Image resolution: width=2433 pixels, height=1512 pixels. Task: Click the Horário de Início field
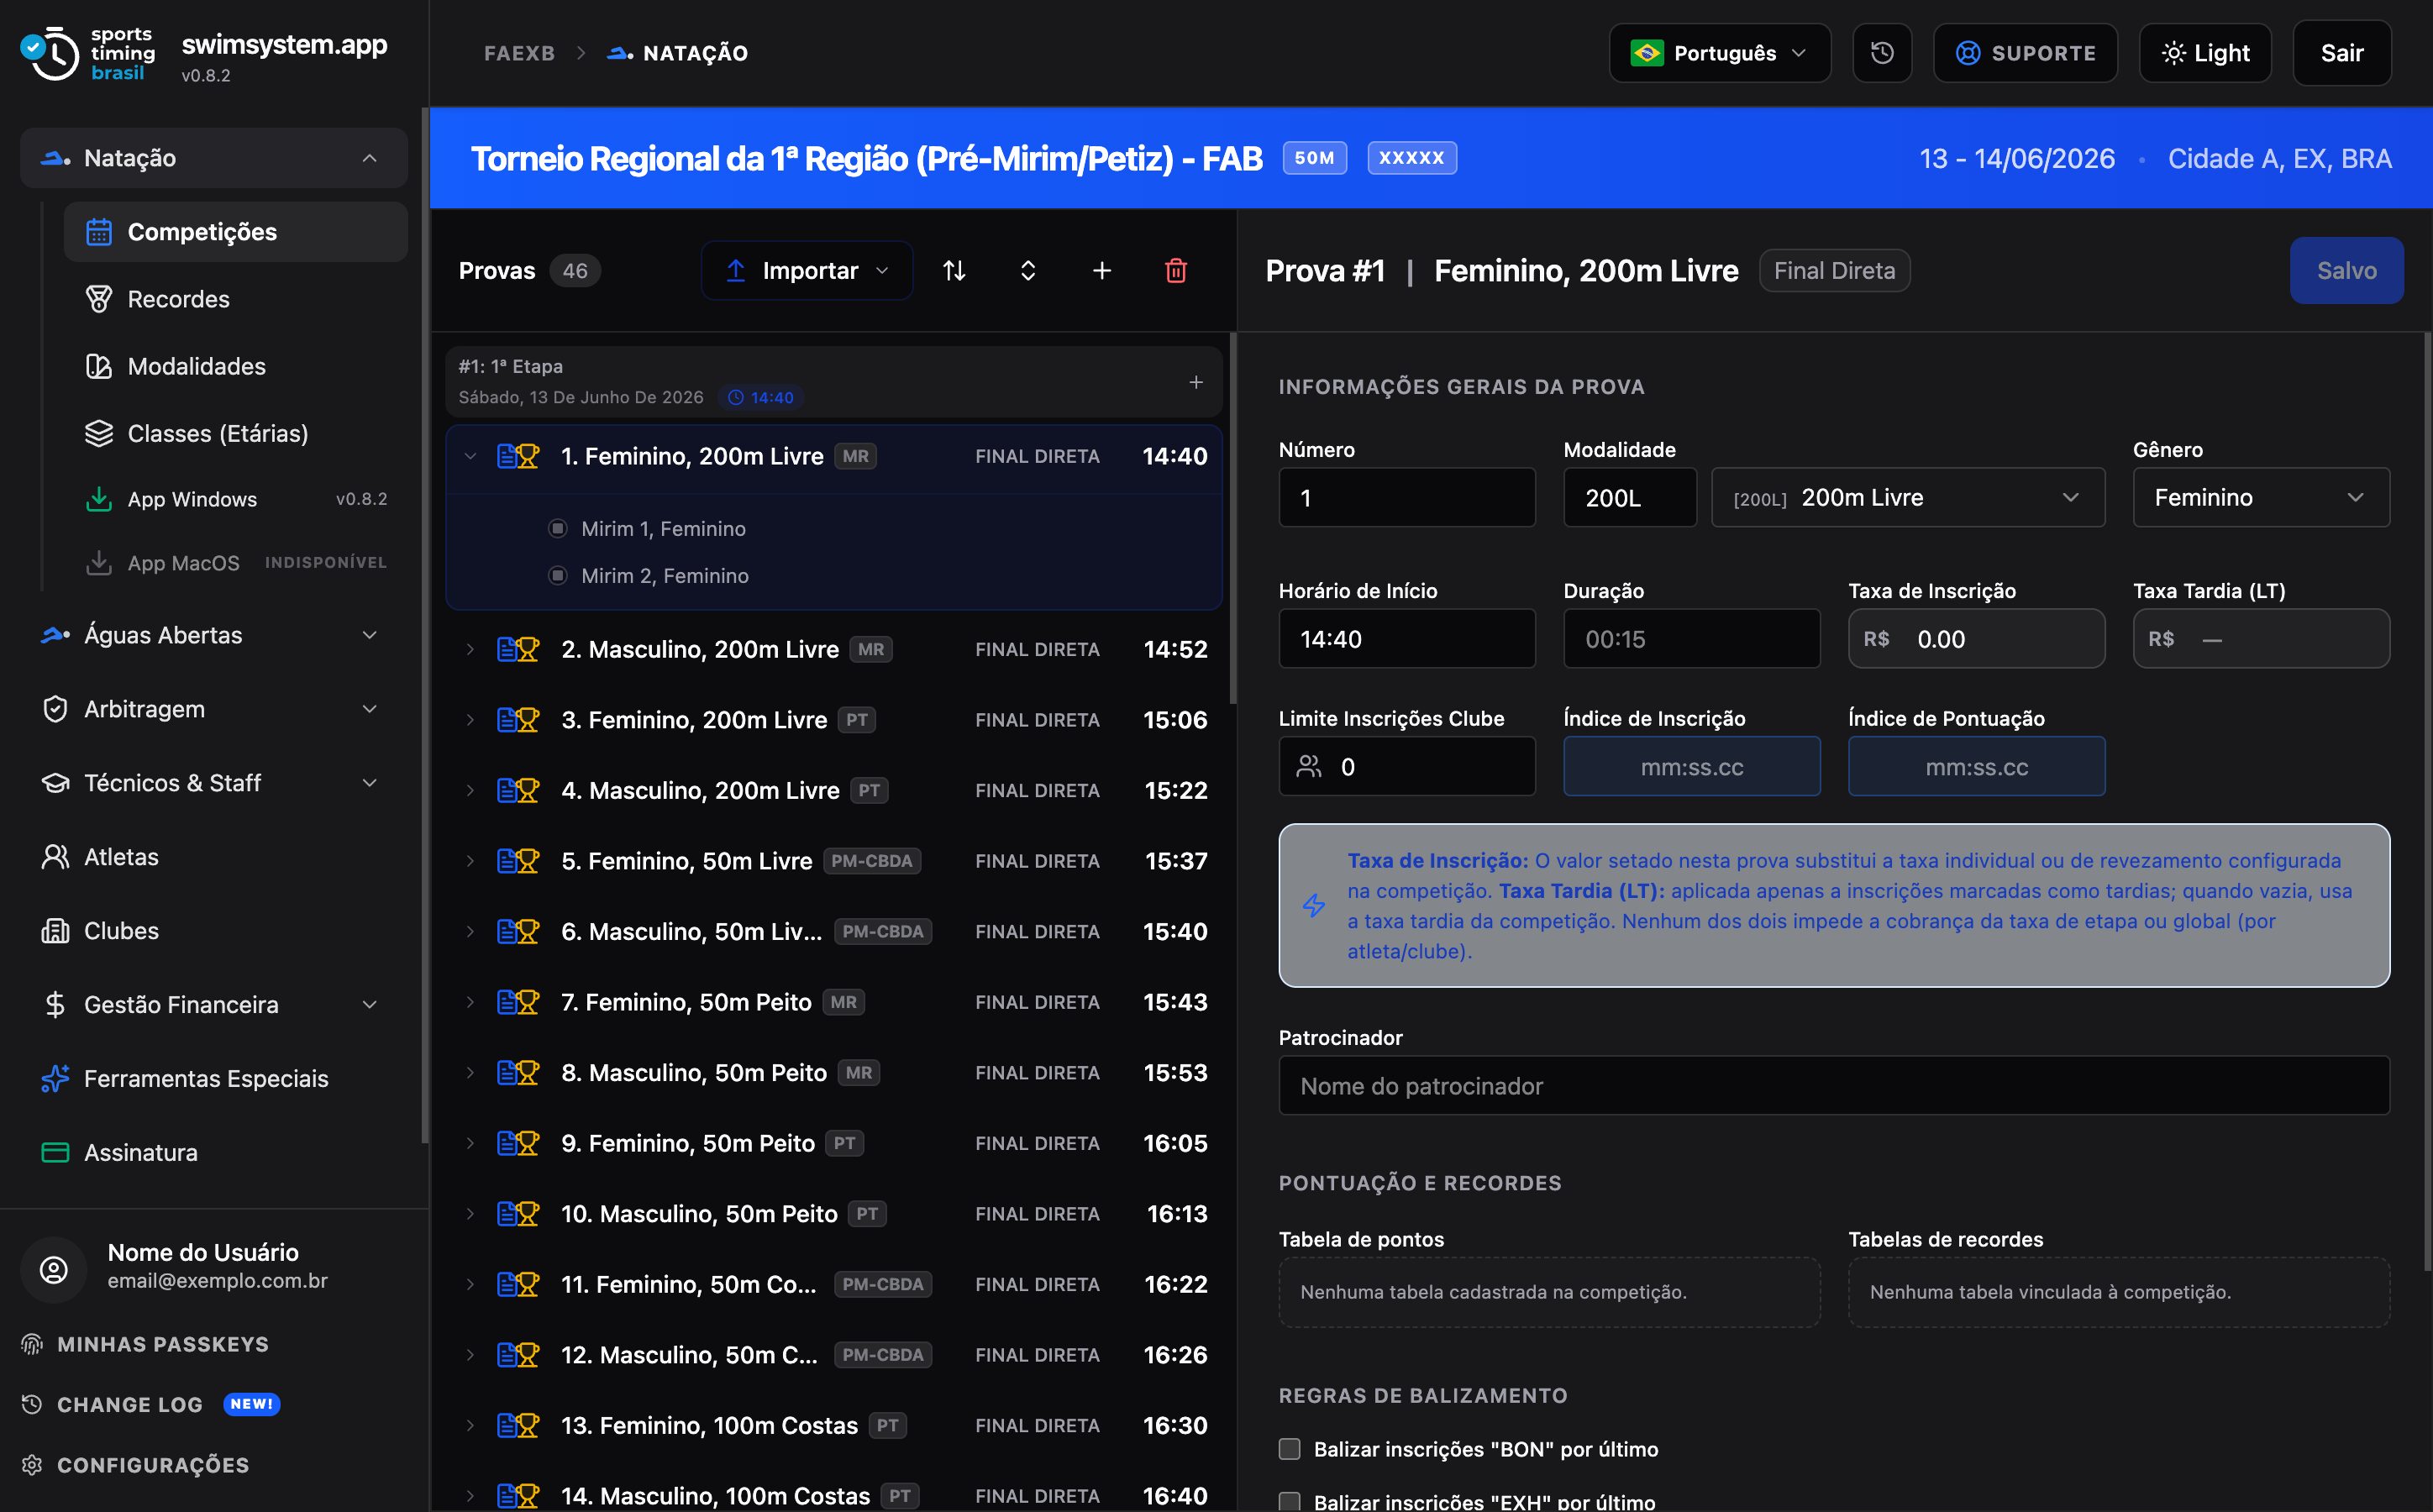tap(1407, 638)
